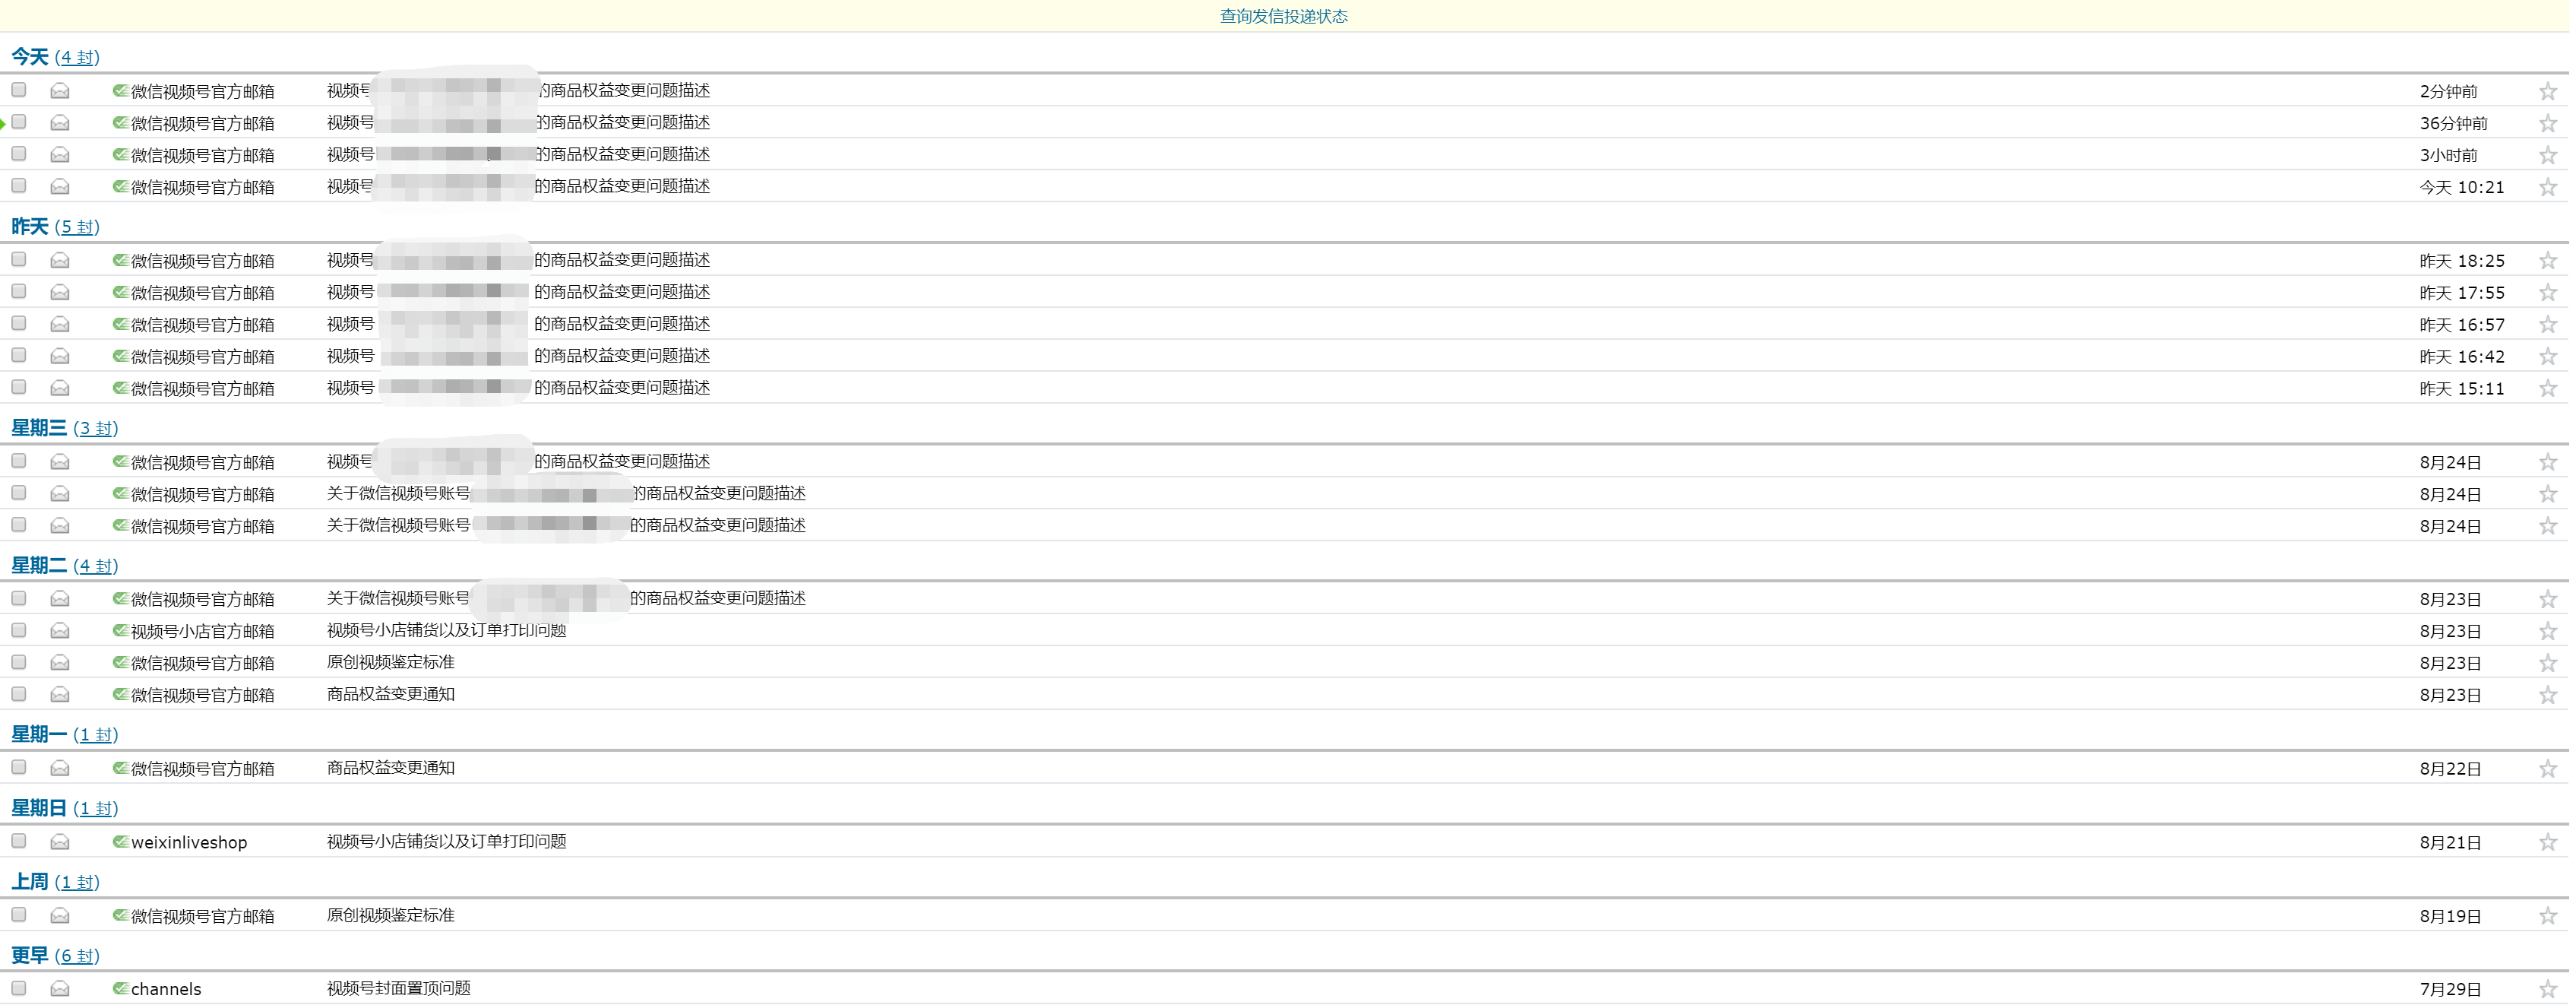Star the email received 36分钟前
This screenshot has height=1005, width=2576.
click(2554, 124)
